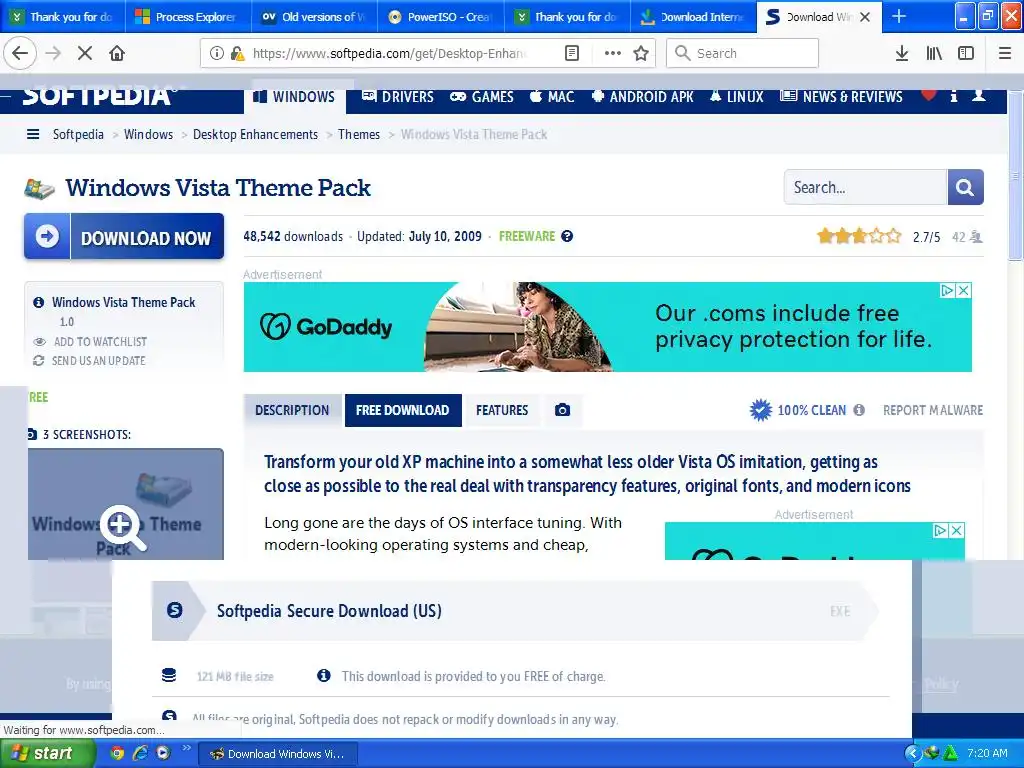Click in the Softpedia Search... field
The image size is (1024, 768).
tap(865, 187)
